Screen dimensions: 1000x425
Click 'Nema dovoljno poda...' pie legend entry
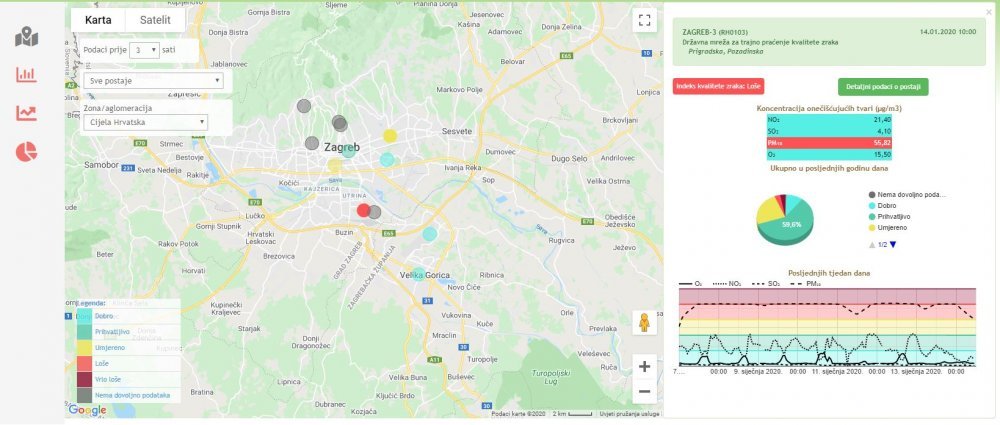pyautogui.click(x=908, y=195)
